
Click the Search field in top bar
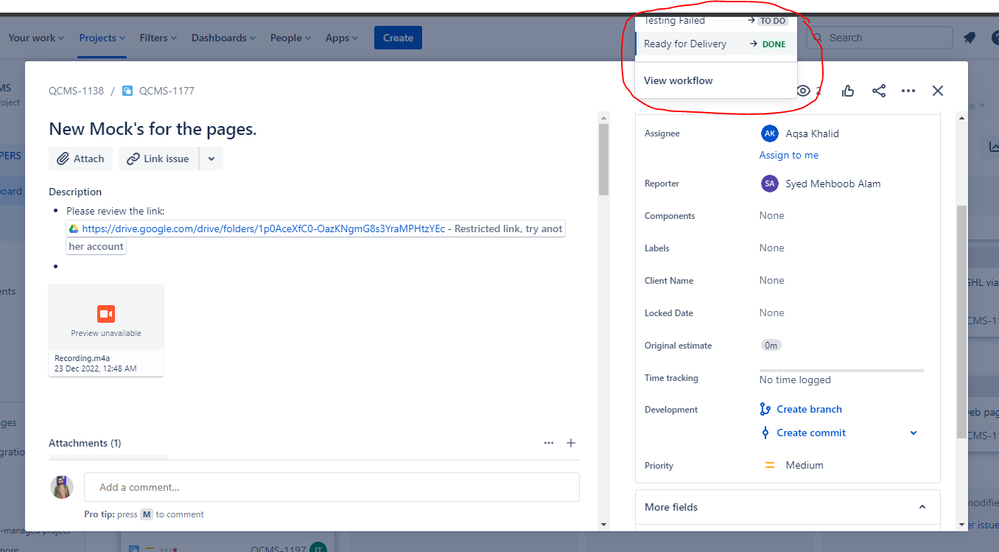[879, 38]
